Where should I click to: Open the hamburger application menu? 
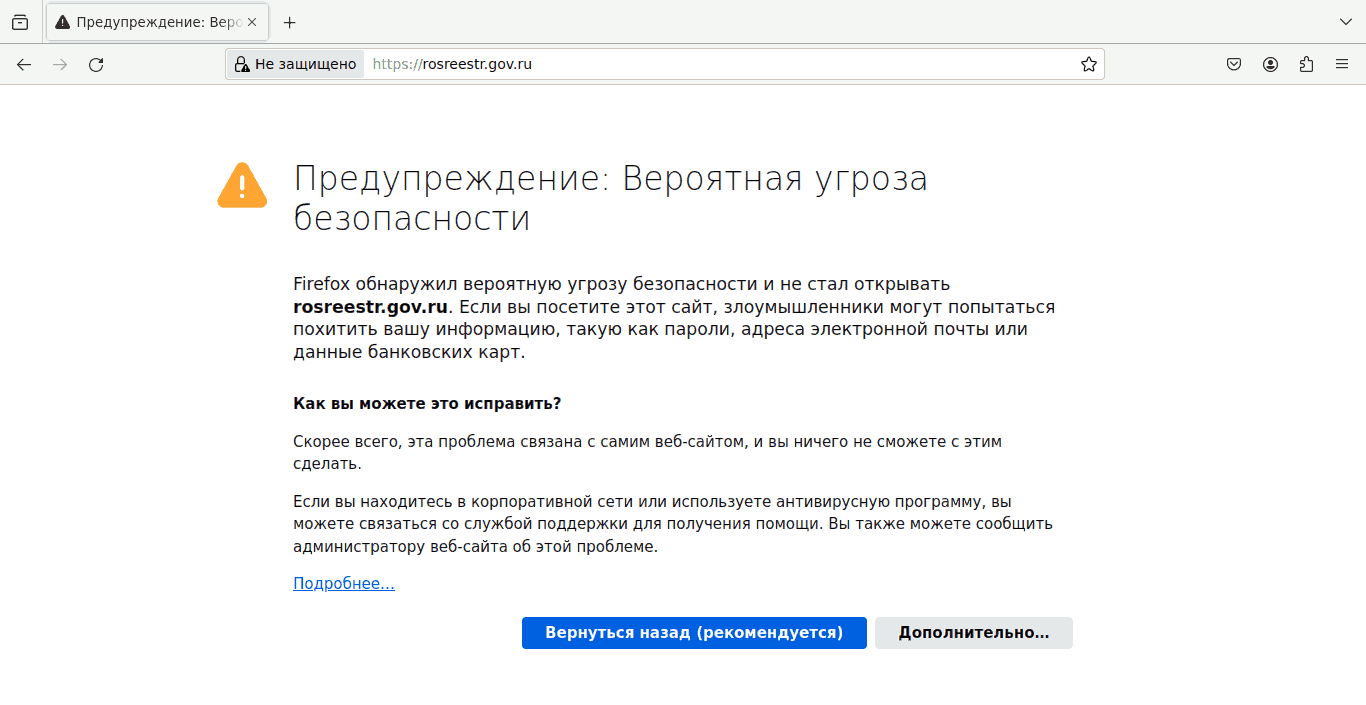1342,64
